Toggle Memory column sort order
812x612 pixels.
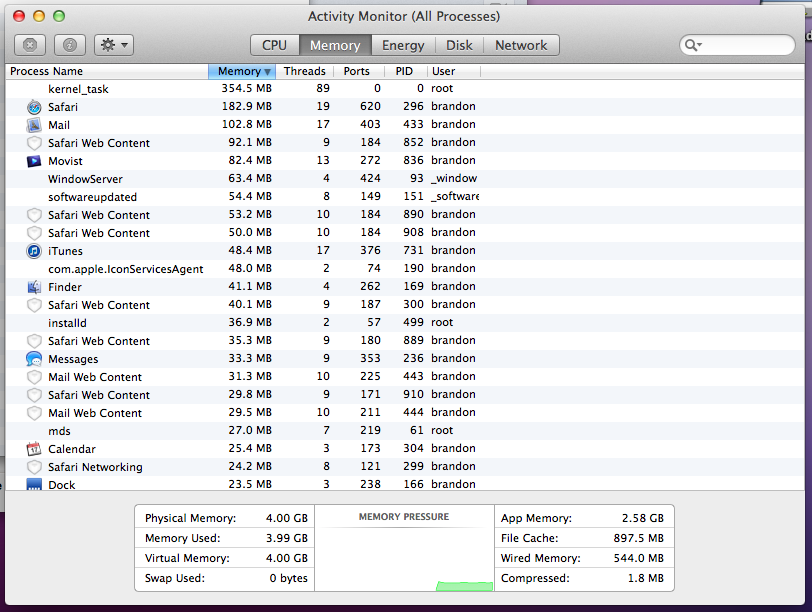coord(242,71)
